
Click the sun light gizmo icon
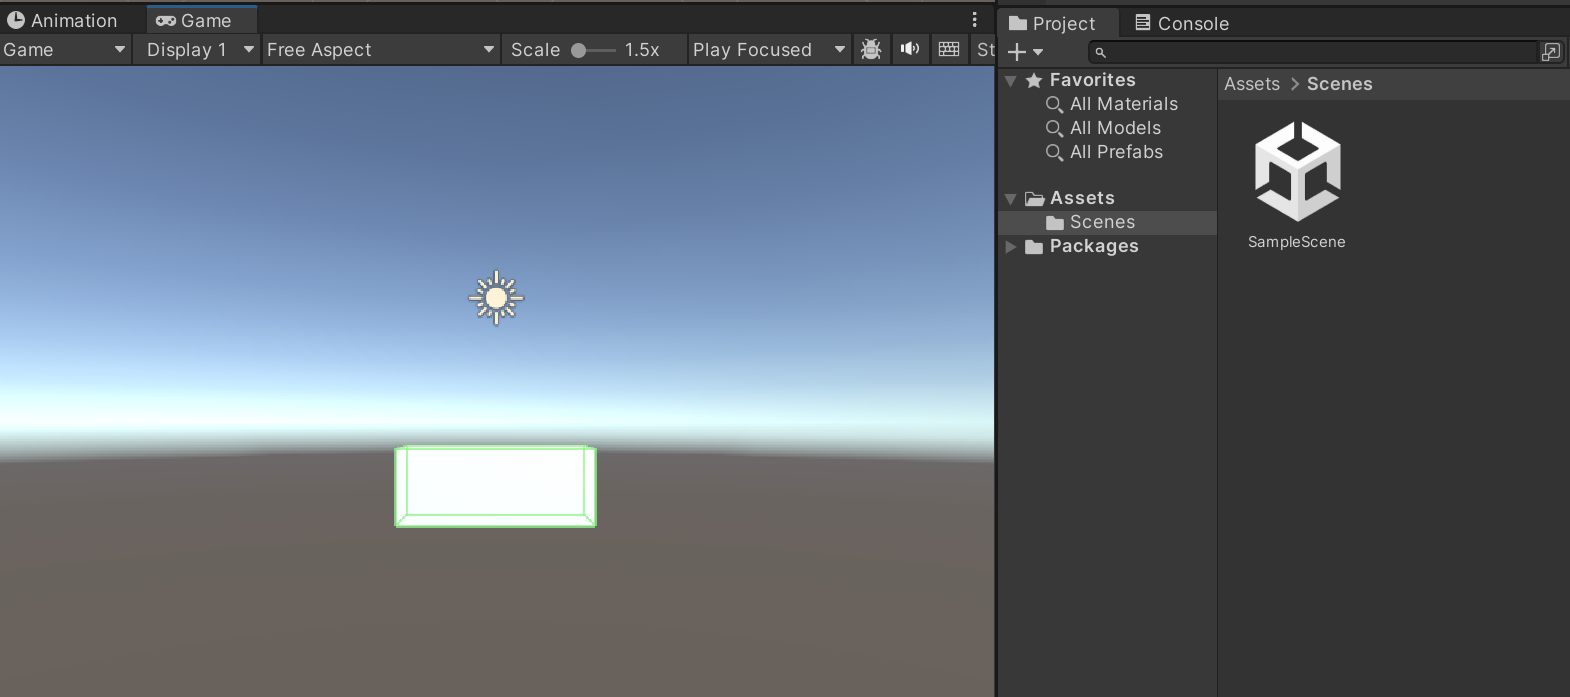[x=496, y=298]
